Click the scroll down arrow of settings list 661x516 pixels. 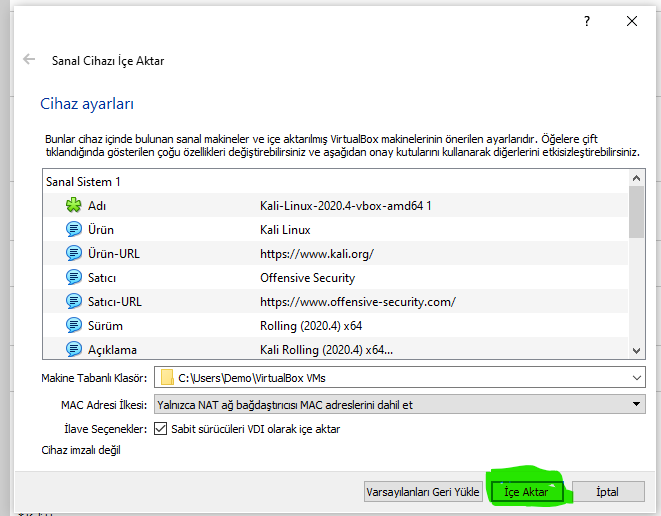[636, 350]
